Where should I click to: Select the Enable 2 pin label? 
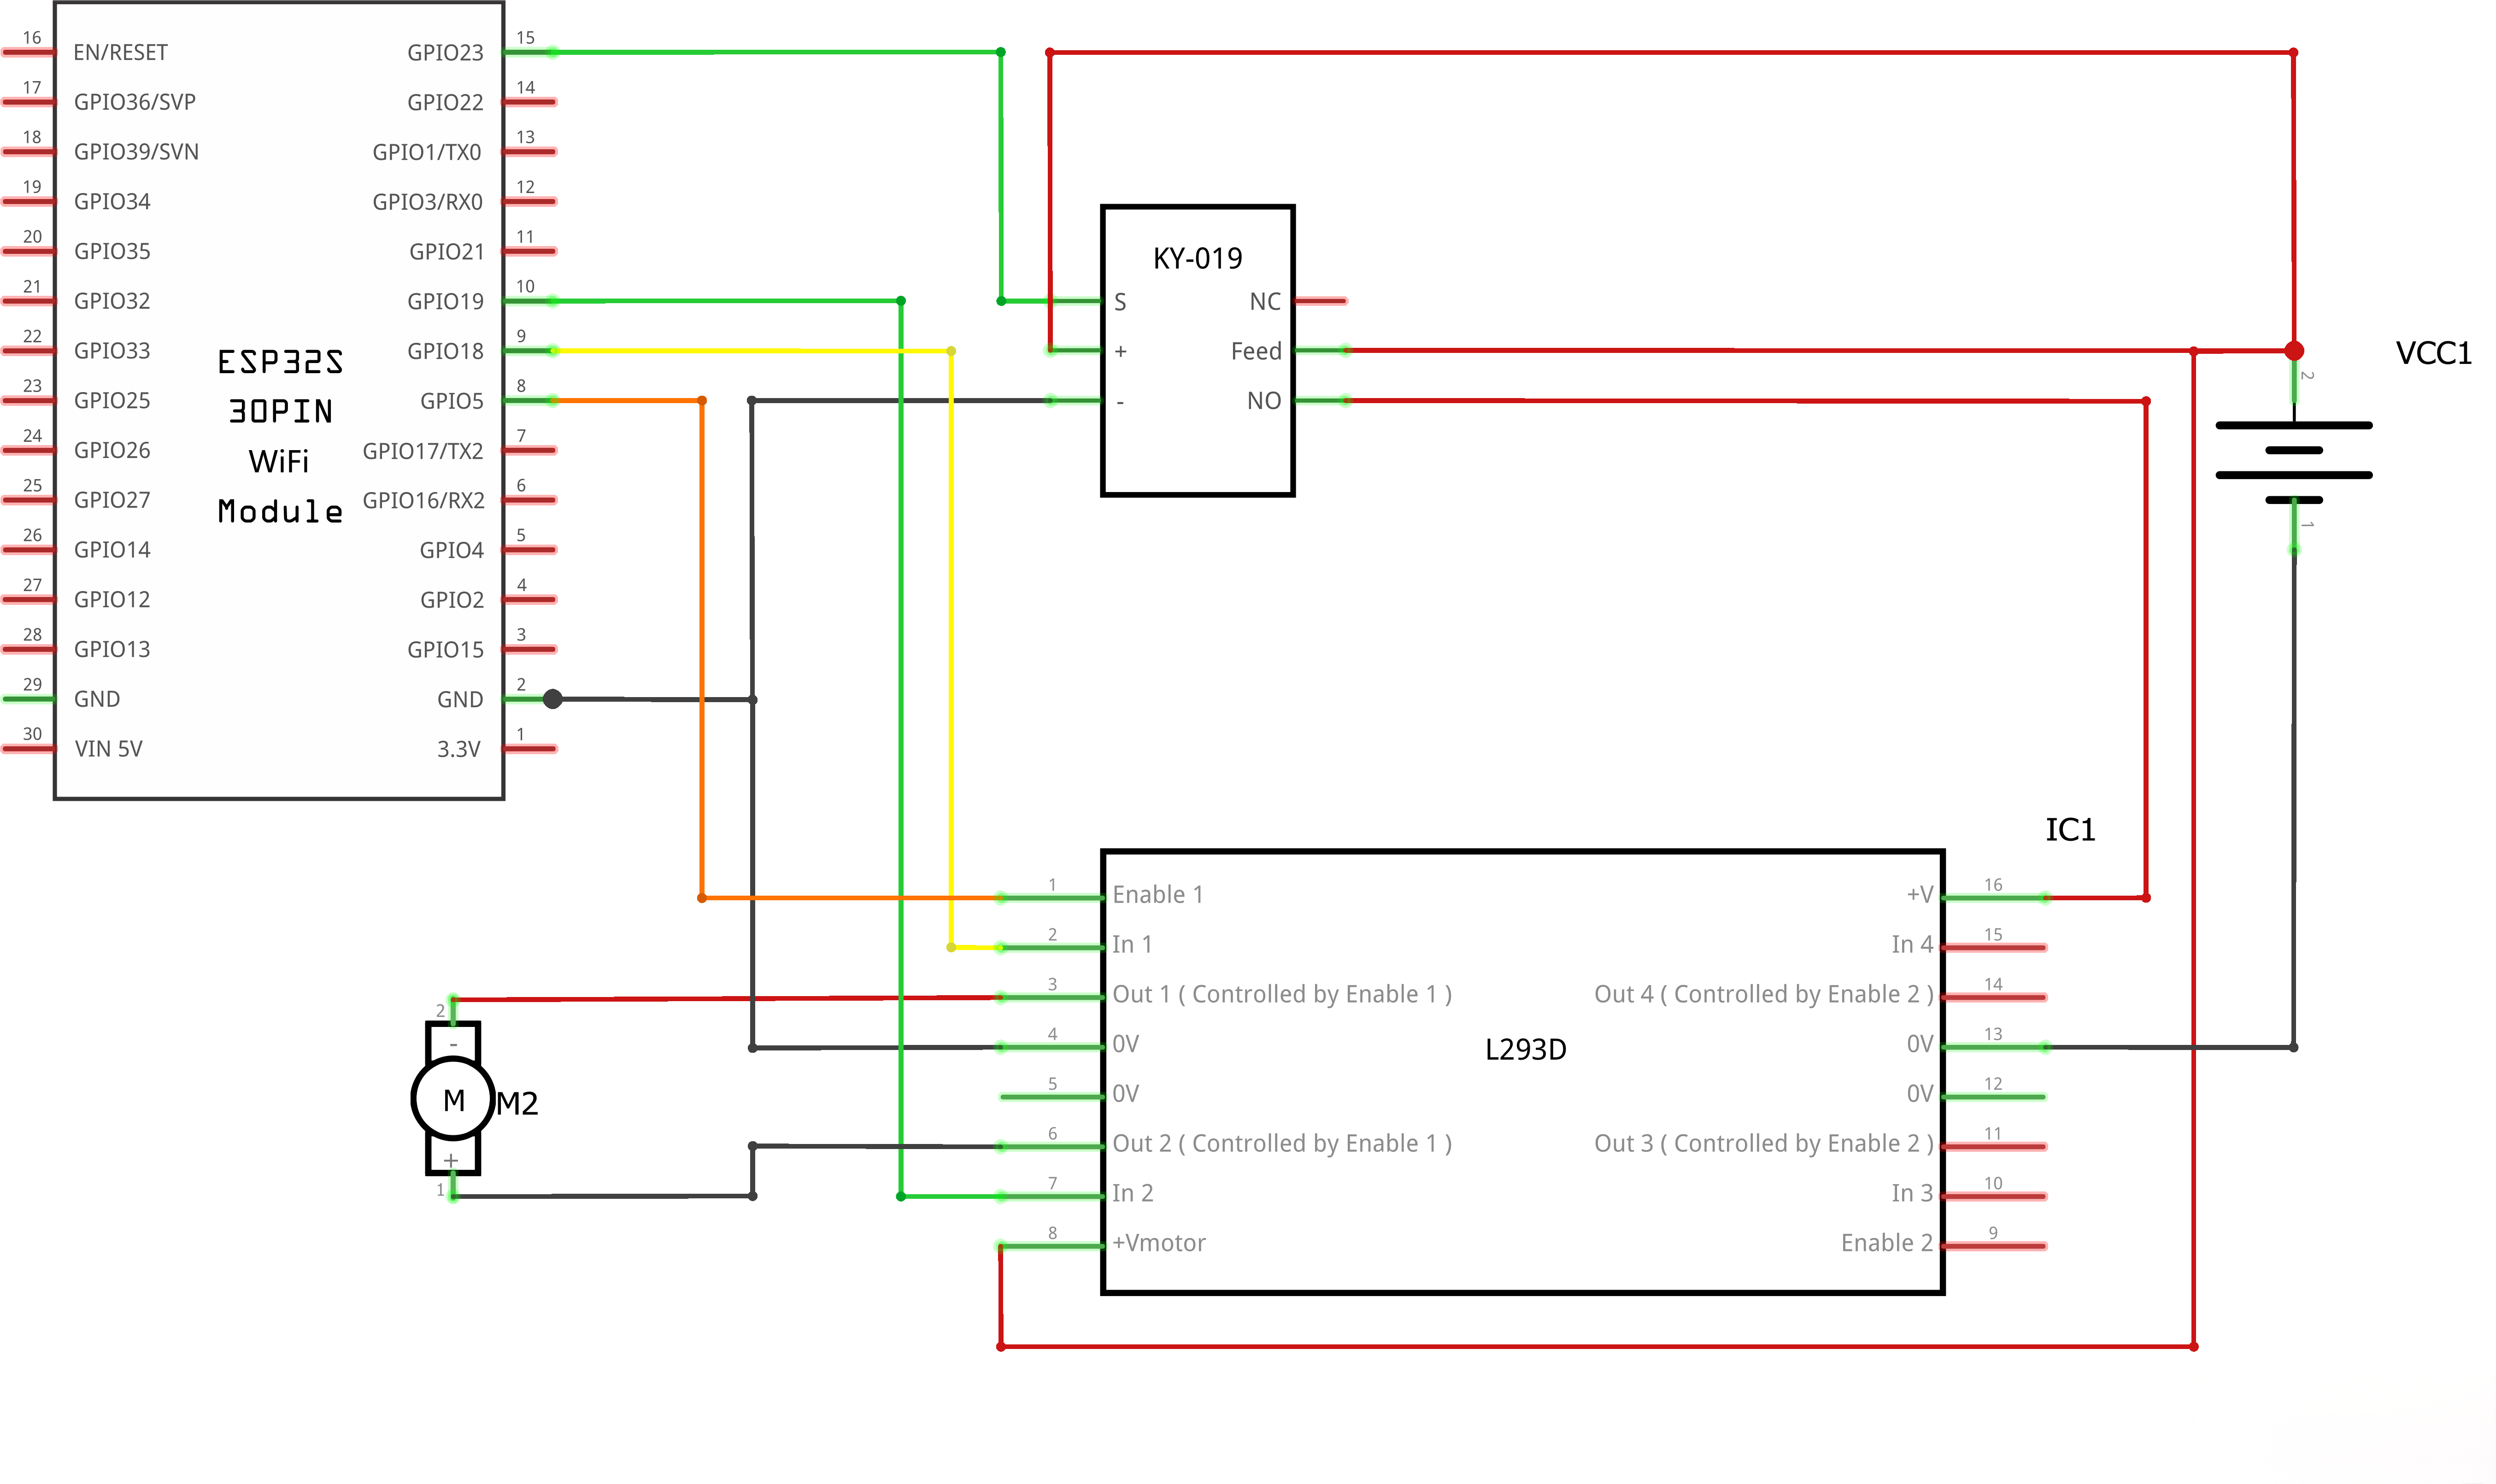tap(1886, 1243)
